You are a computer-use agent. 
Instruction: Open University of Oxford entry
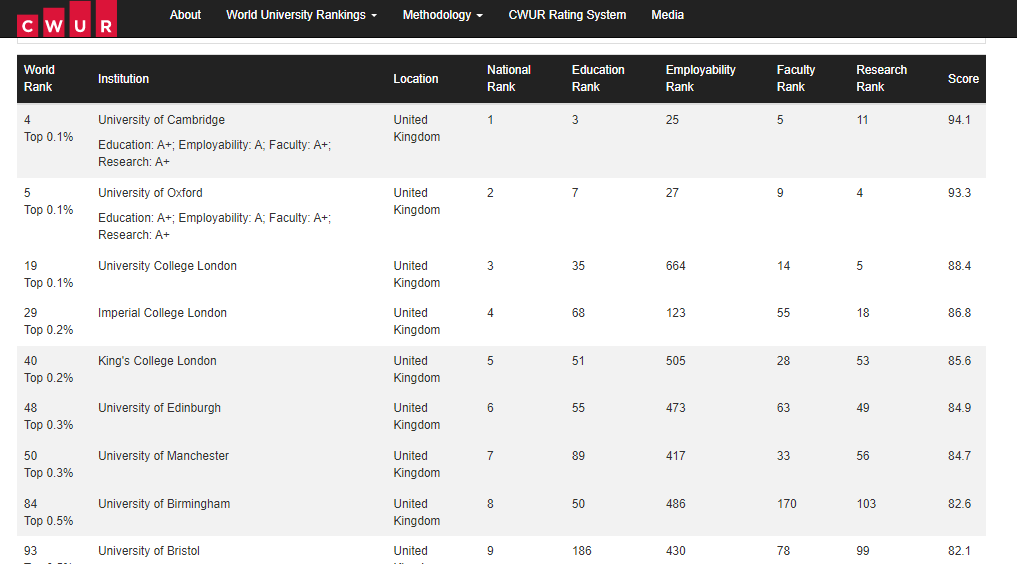point(150,193)
